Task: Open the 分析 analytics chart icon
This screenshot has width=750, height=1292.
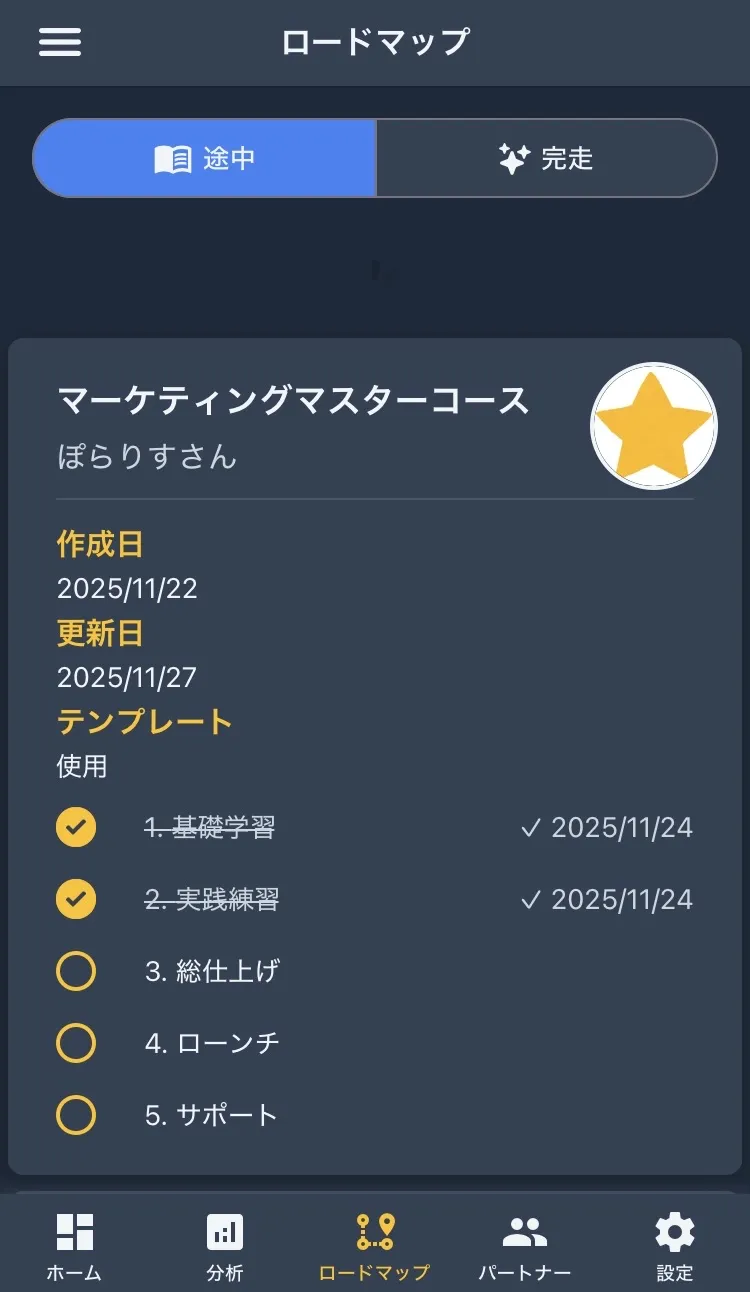Action: pos(225,1232)
